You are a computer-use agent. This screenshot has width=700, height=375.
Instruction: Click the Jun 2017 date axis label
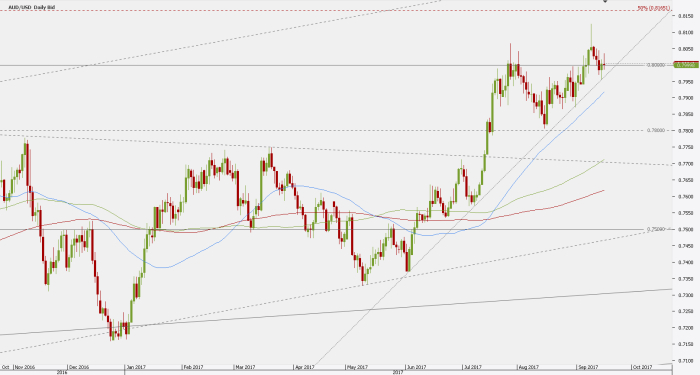tap(416, 367)
